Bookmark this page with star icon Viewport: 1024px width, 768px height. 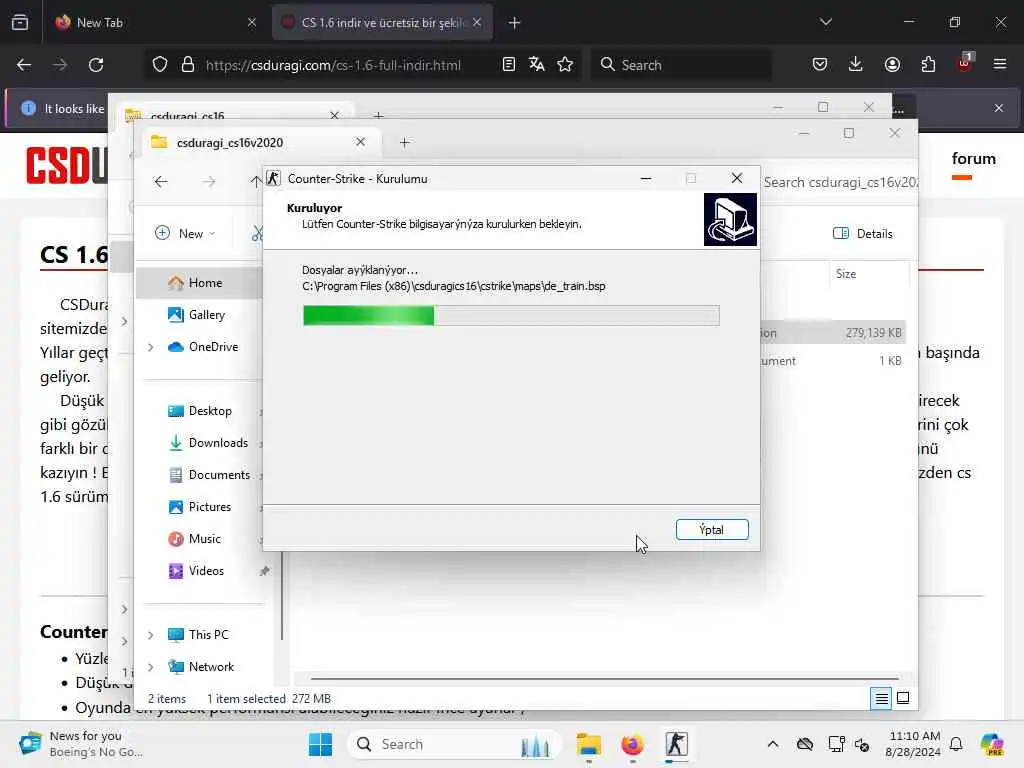[x=565, y=64]
